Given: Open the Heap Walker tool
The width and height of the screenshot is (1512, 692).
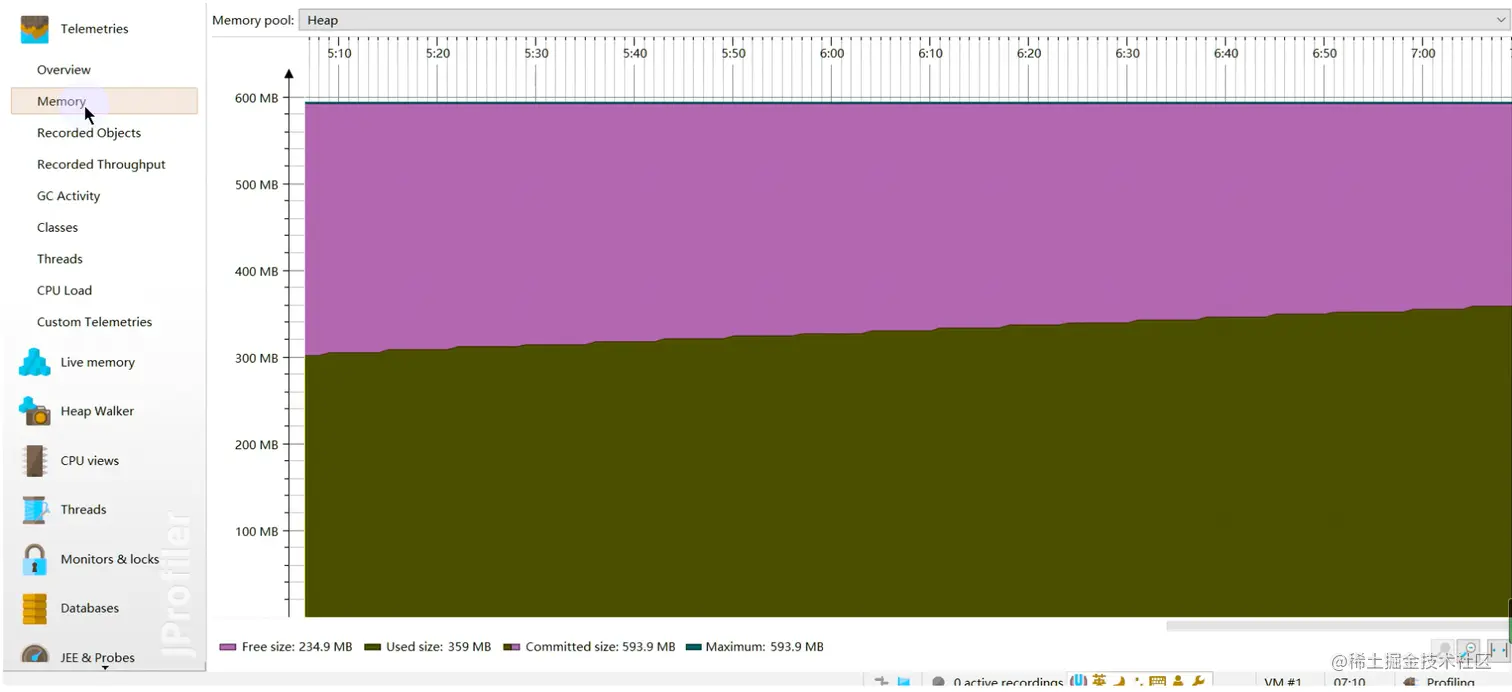Looking at the screenshot, I should pos(96,411).
